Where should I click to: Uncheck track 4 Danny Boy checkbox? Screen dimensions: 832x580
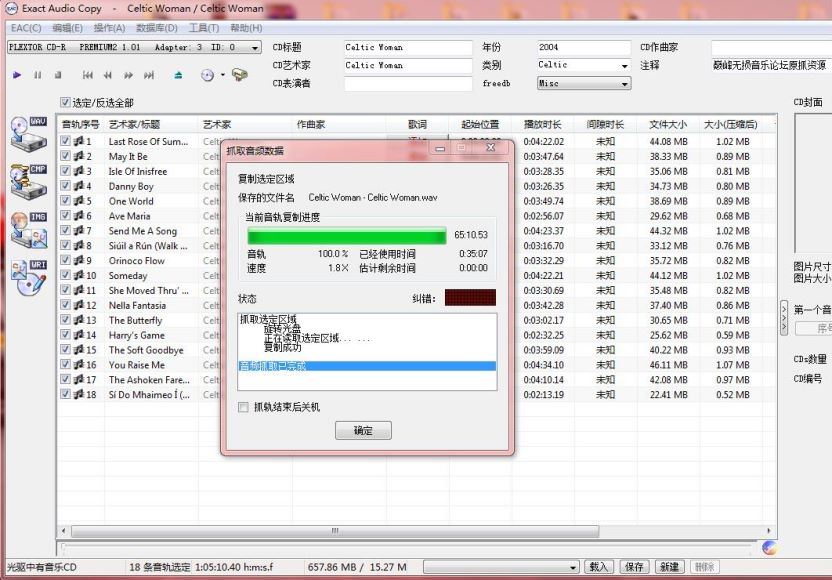[65, 186]
